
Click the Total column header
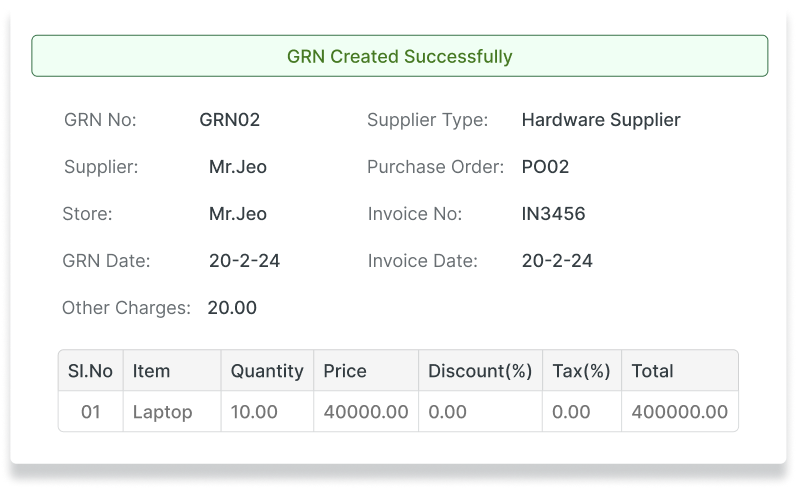[653, 371]
